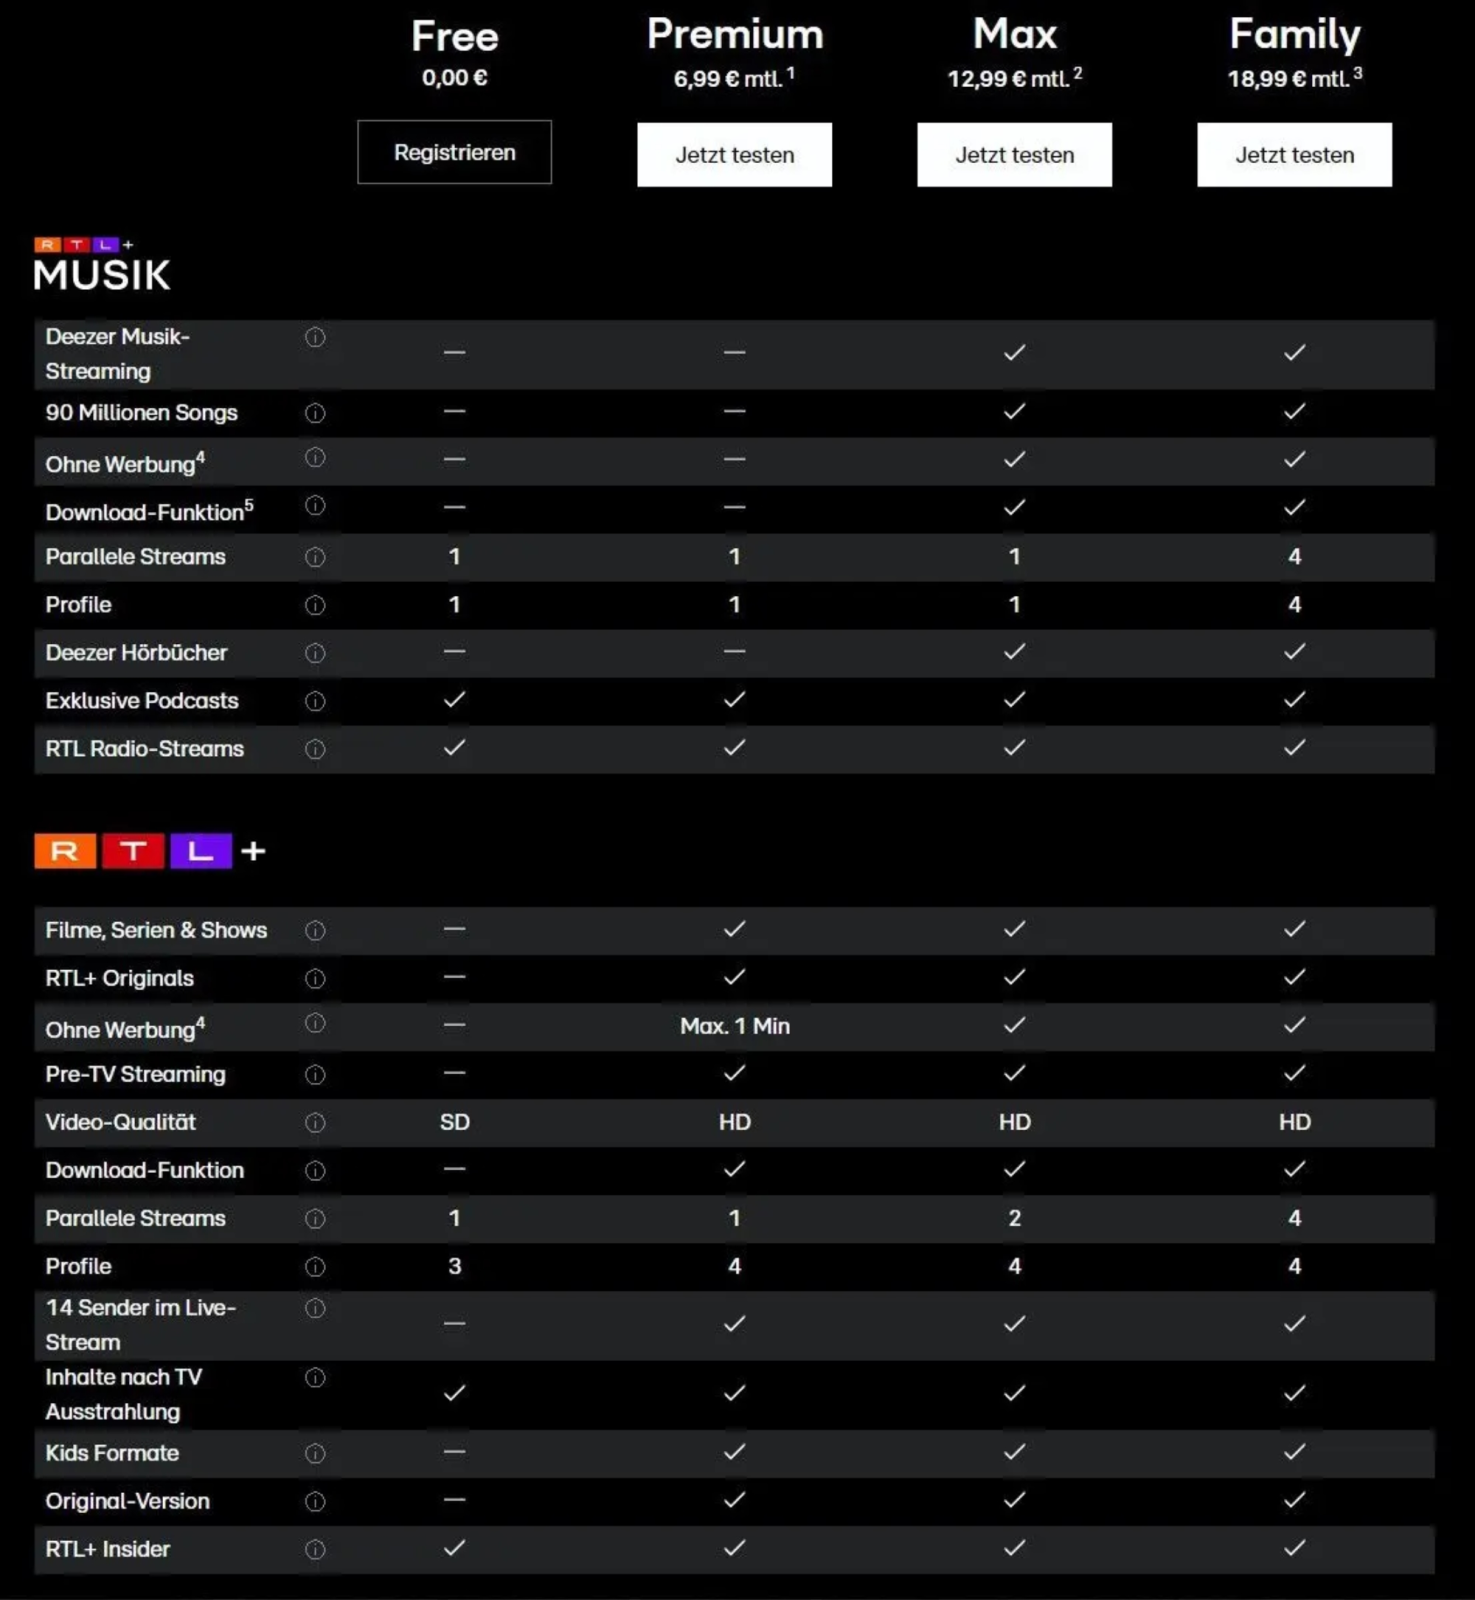Open the Exklusive Podcasts info icon

click(x=315, y=701)
